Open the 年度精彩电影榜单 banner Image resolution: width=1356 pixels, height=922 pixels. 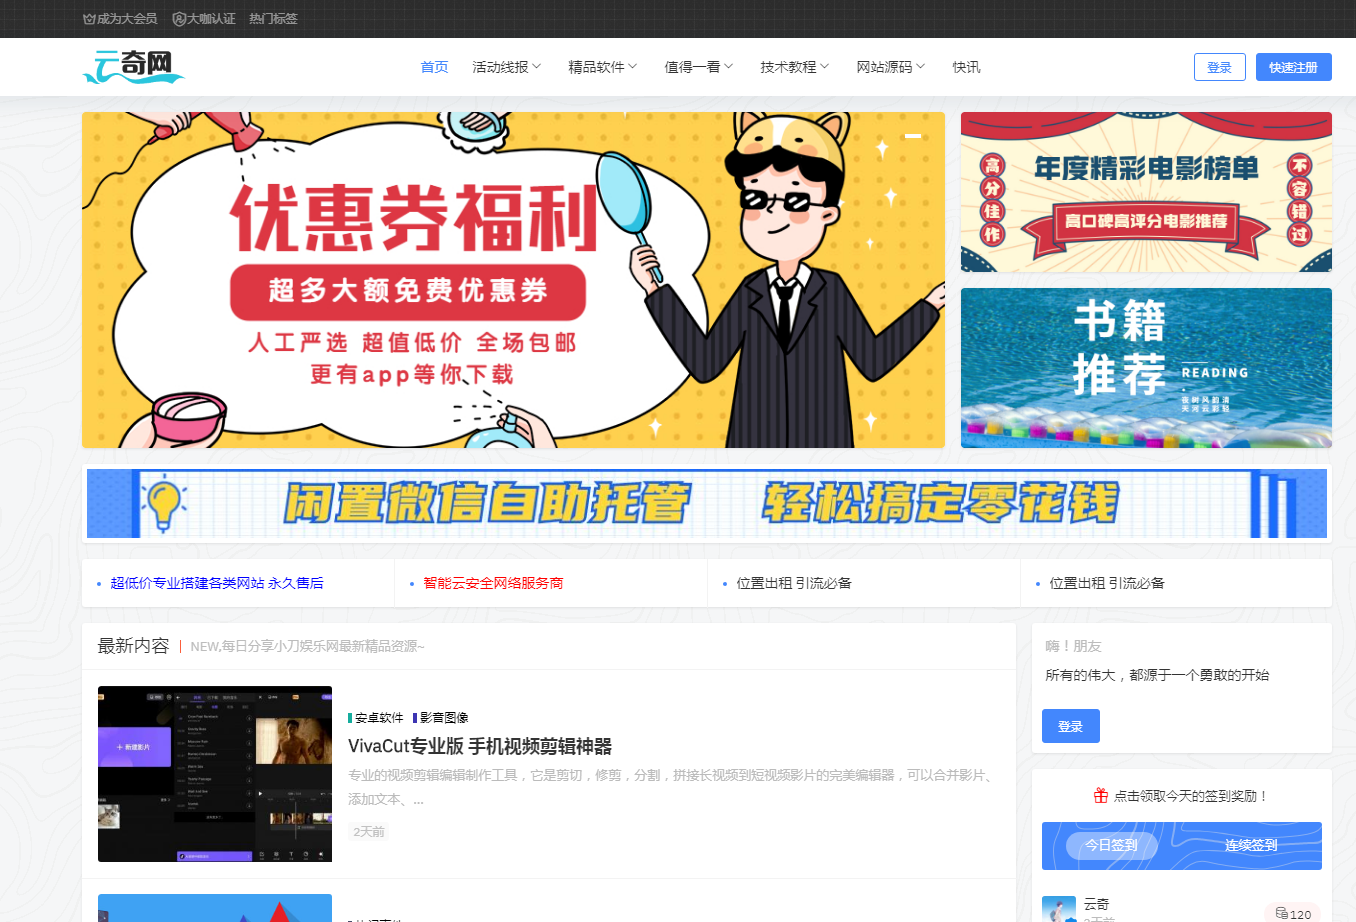(1146, 192)
